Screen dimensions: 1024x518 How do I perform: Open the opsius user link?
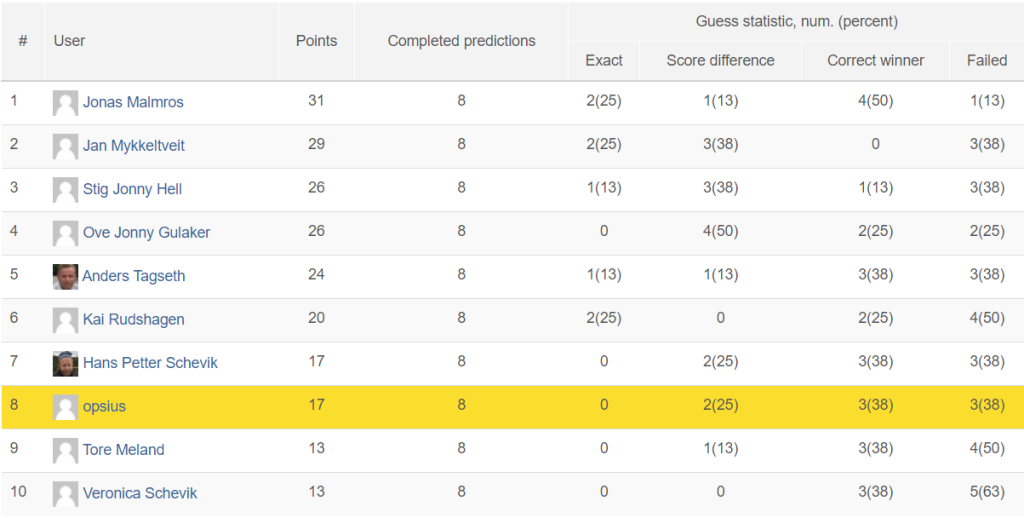pyautogui.click(x=104, y=407)
